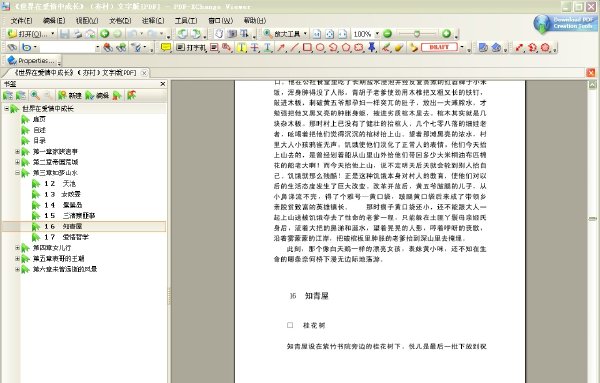Open the 注释(C) menu
Image resolution: width=600 pixels, height=383 pixels.
[x=153, y=21]
